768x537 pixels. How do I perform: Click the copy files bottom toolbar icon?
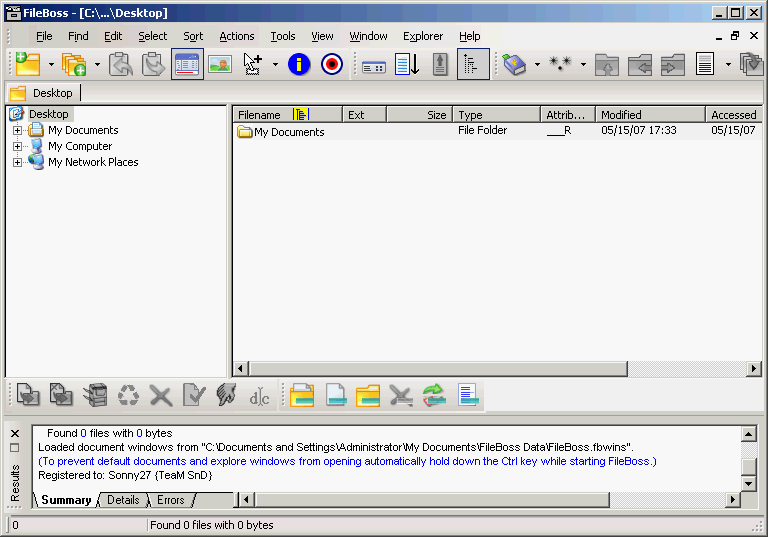coord(28,394)
